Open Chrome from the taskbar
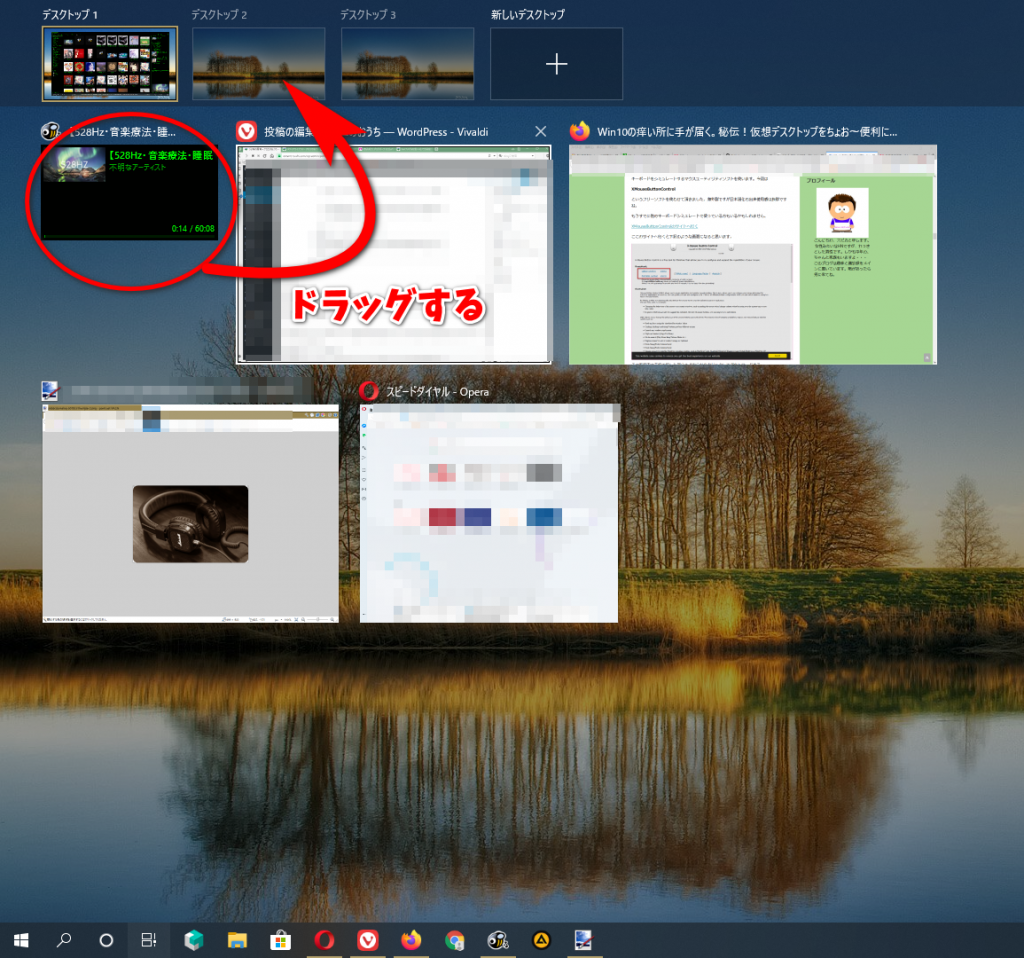The height and width of the screenshot is (958, 1024). coord(455,939)
